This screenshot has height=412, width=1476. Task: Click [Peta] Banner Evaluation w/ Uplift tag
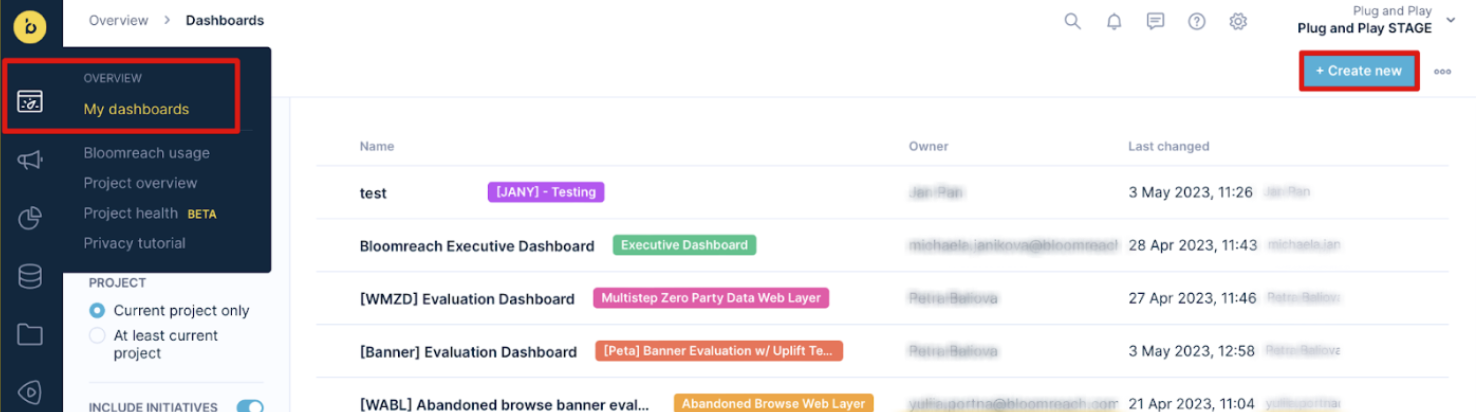point(719,351)
